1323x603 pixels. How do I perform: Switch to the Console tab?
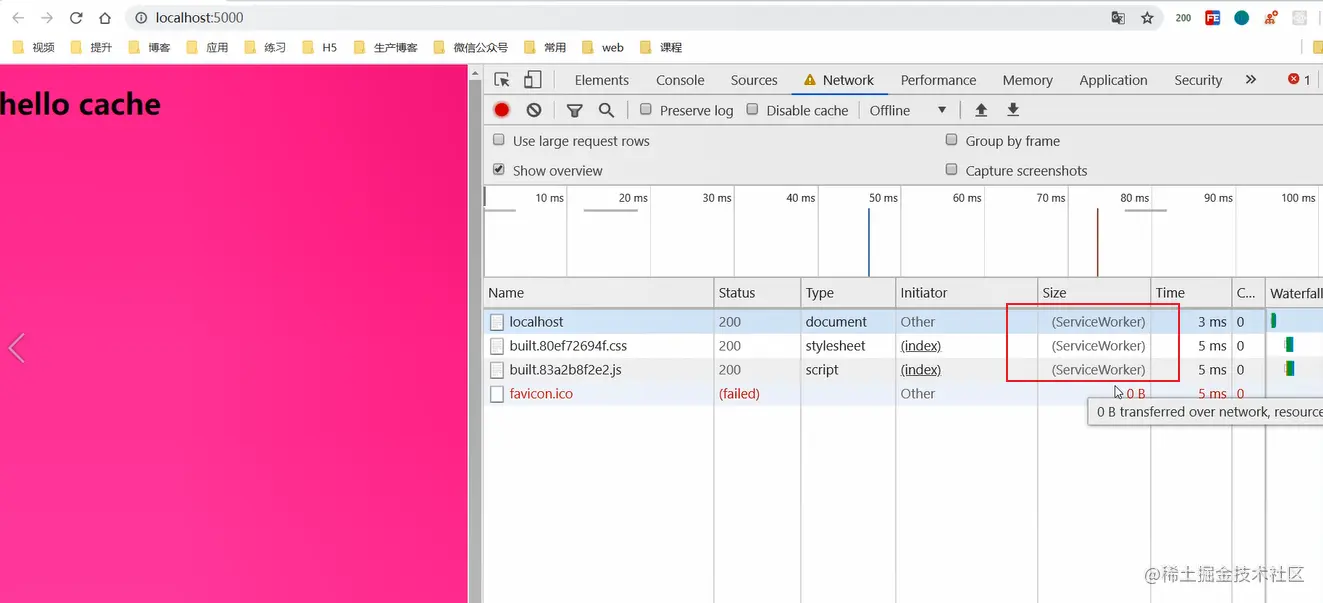(680, 80)
